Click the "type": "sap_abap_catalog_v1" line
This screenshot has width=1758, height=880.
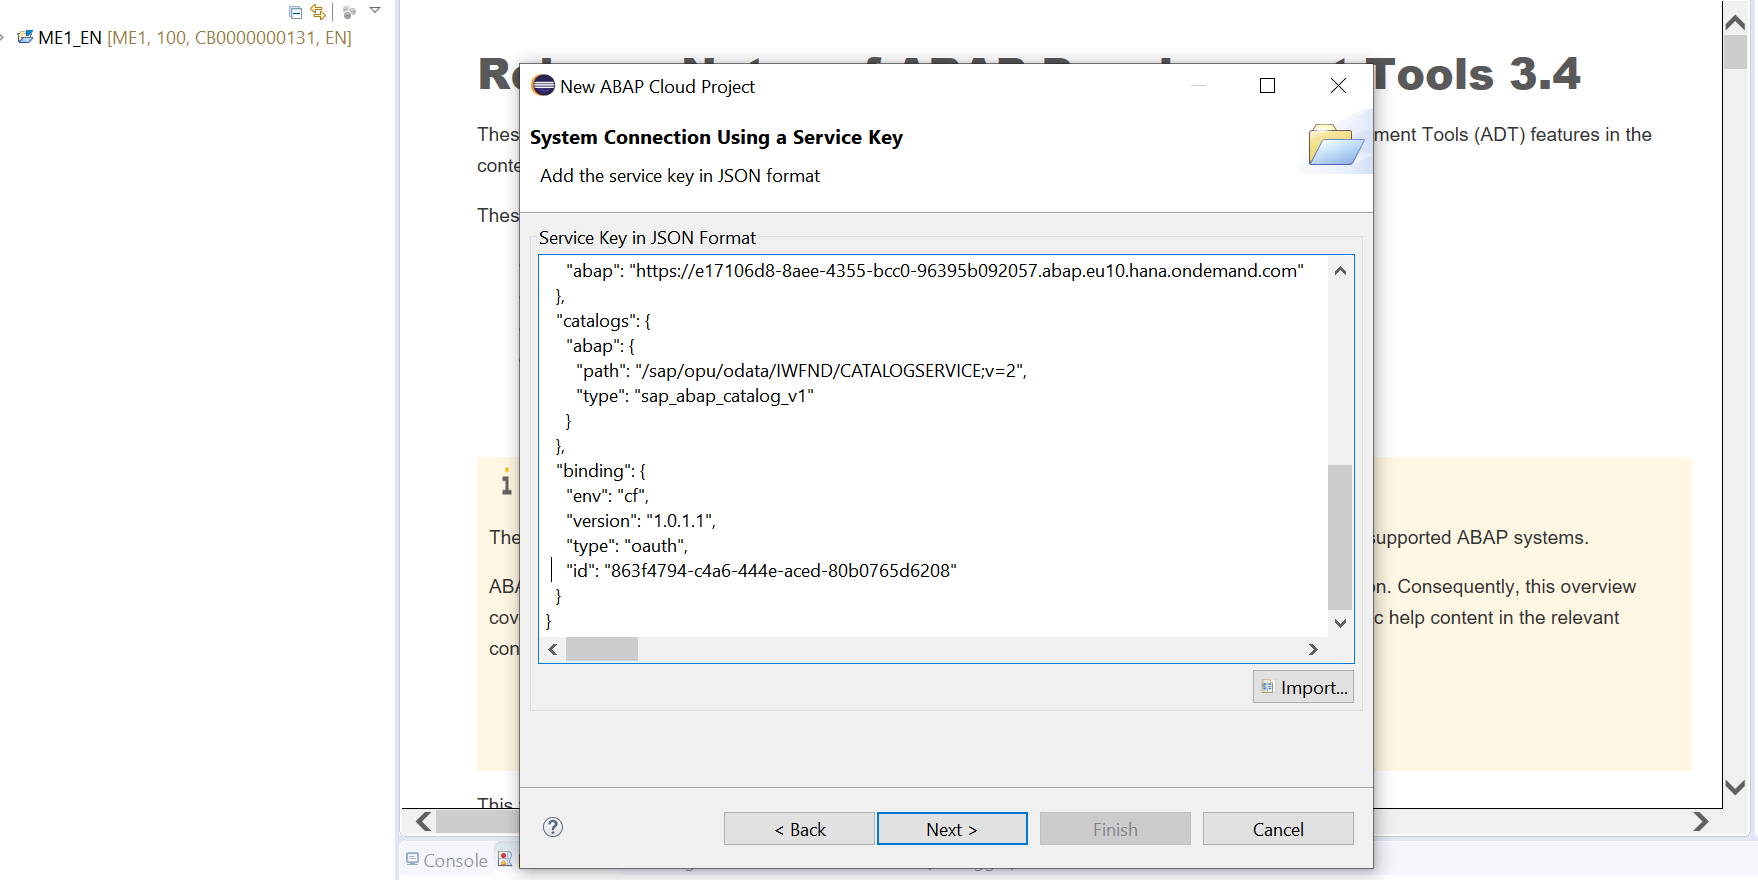click(x=695, y=396)
